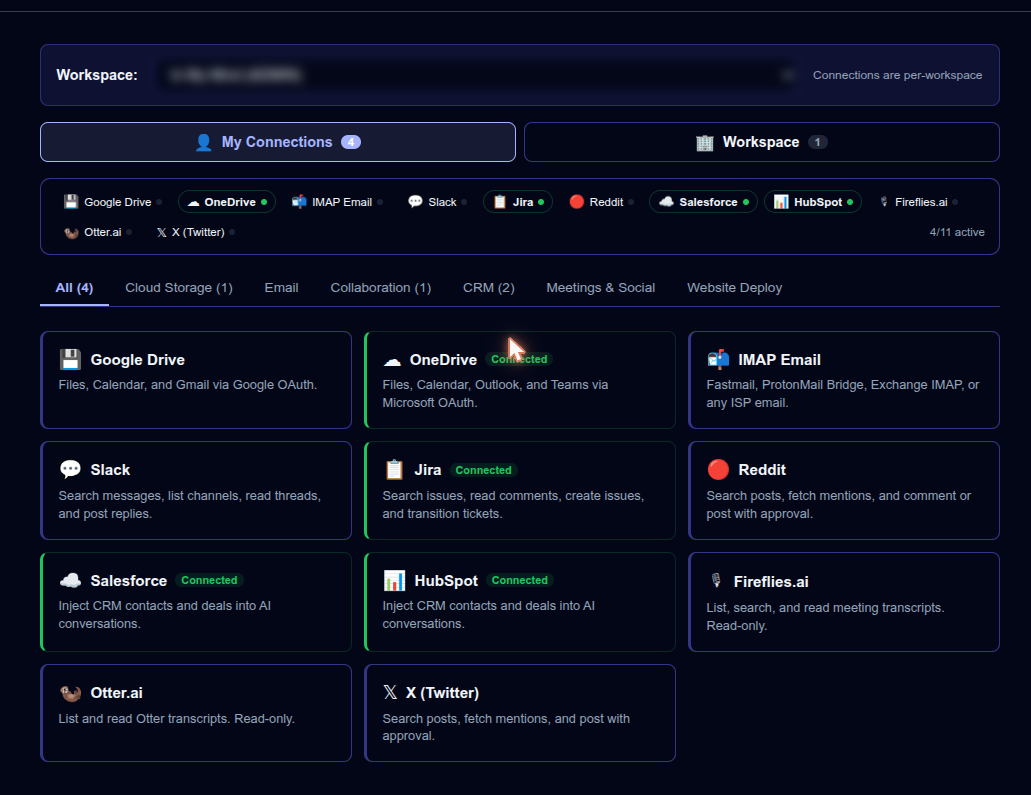
Task: Click the count badge 4 in My Connections
Action: coord(350,142)
